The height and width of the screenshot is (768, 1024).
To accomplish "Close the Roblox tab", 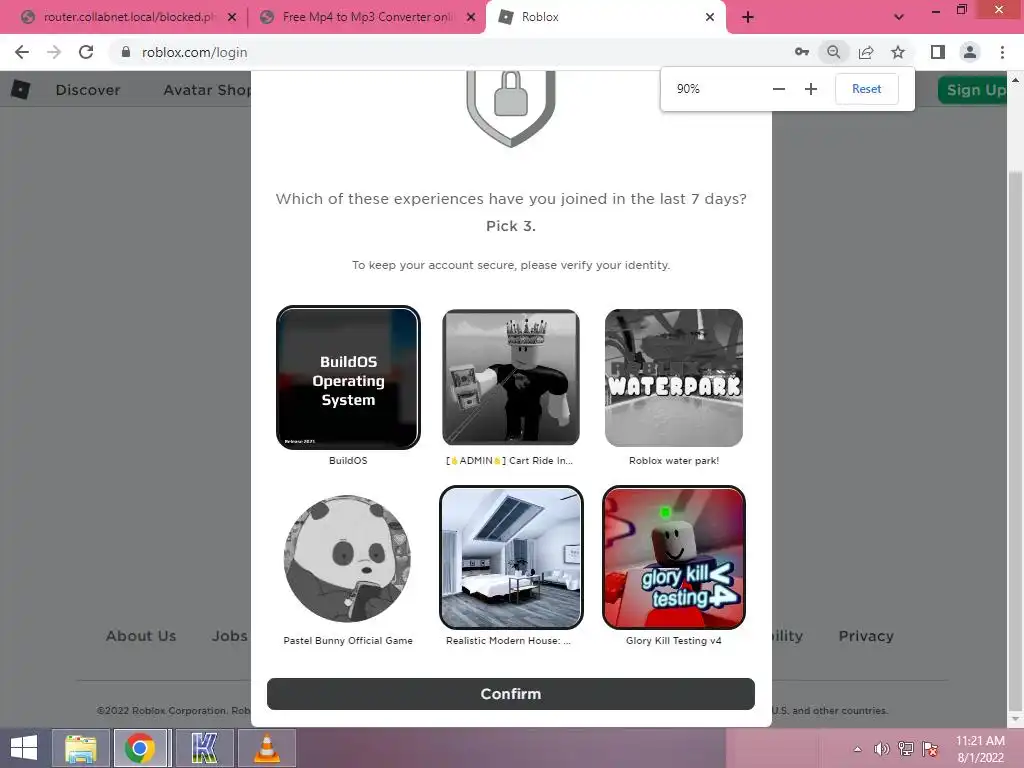I will point(710,17).
